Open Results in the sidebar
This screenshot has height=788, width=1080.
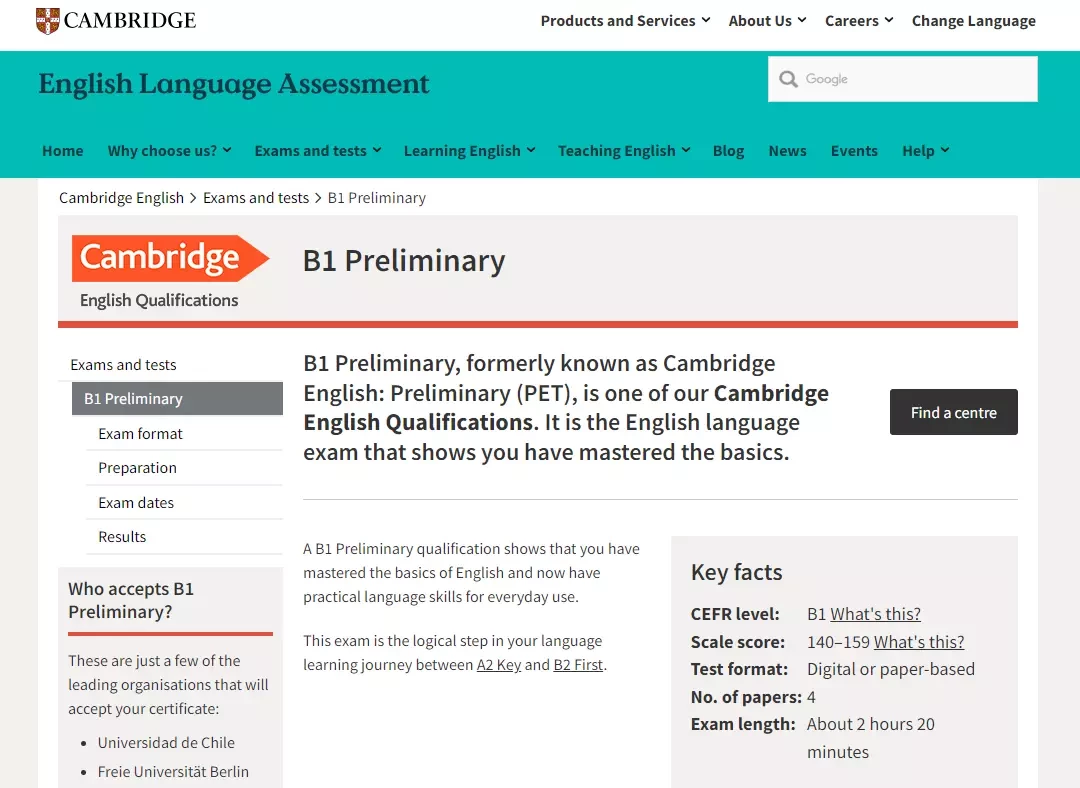[x=122, y=537]
